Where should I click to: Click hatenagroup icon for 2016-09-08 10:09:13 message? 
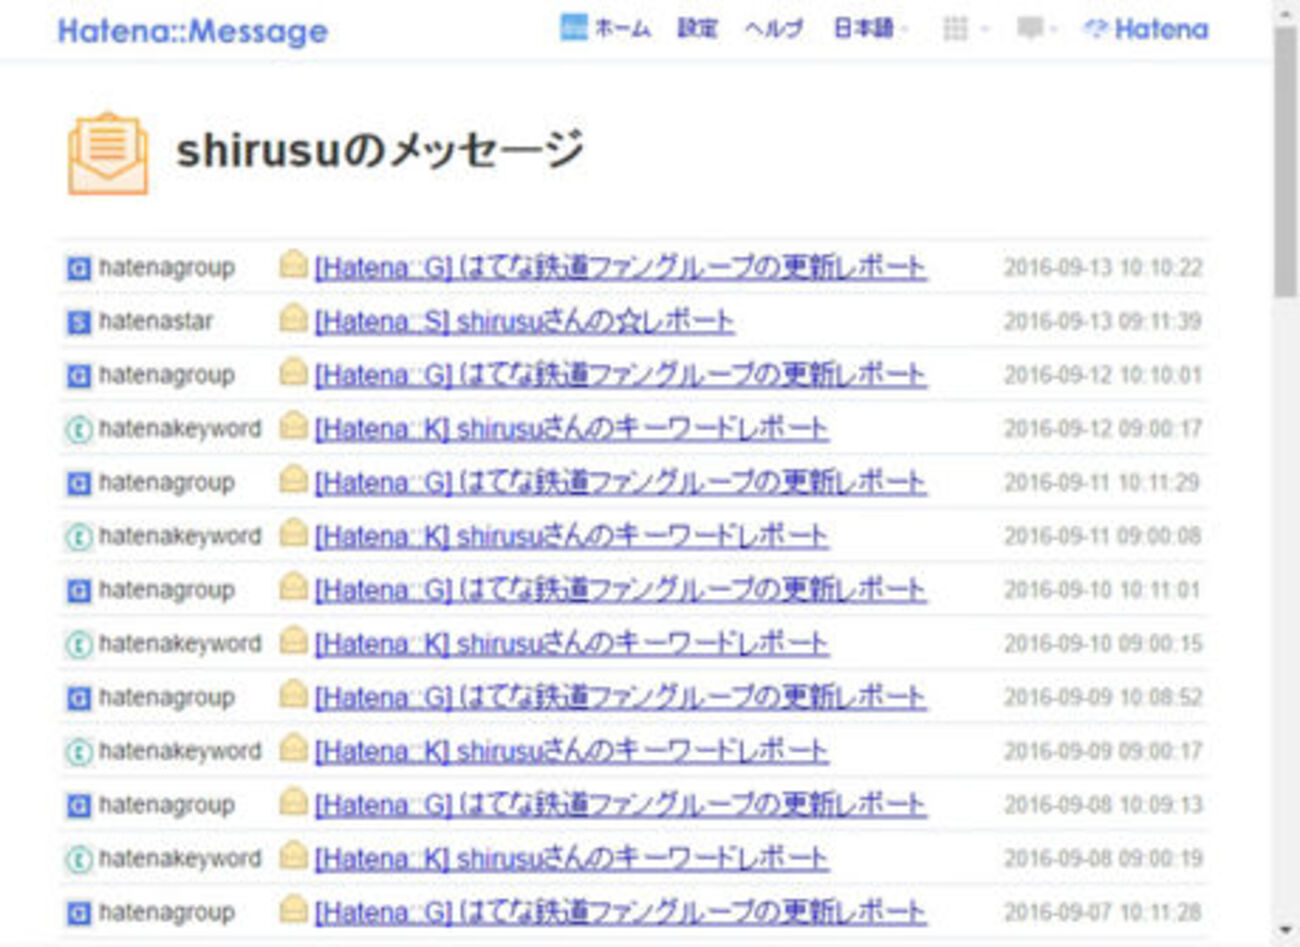click(x=79, y=806)
